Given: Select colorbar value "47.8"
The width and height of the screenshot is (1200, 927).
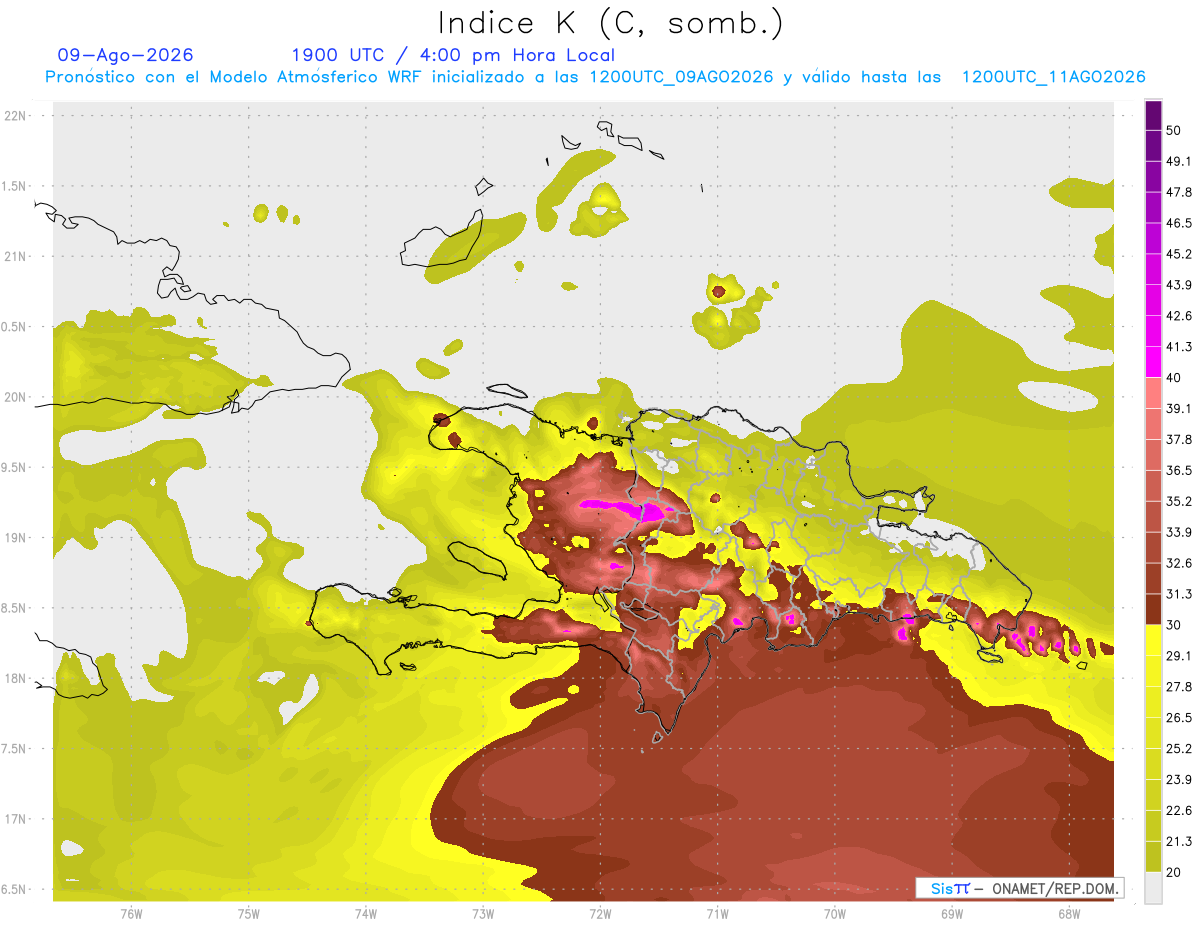Looking at the screenshot, I should (x=1179, y=192).
